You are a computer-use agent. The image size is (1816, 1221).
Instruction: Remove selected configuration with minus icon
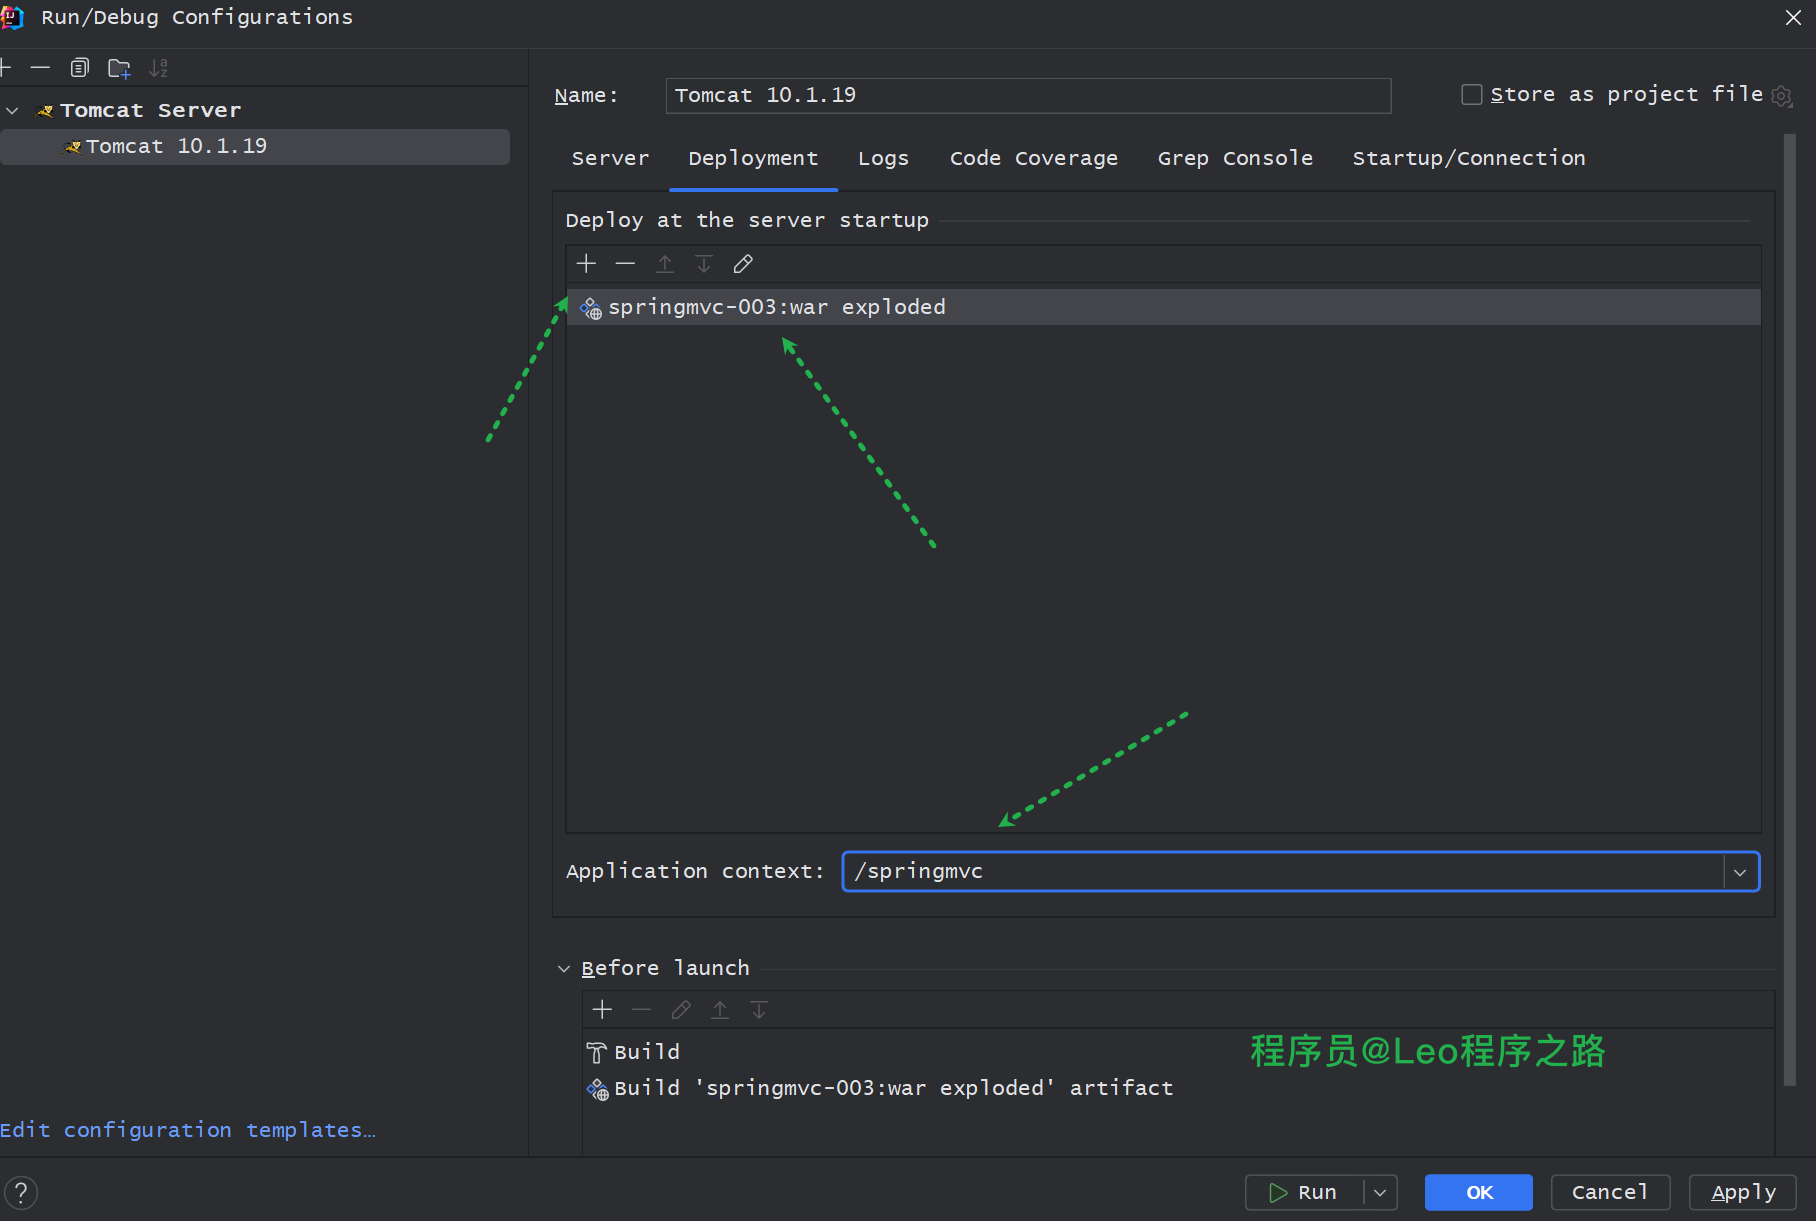(40, 68)
